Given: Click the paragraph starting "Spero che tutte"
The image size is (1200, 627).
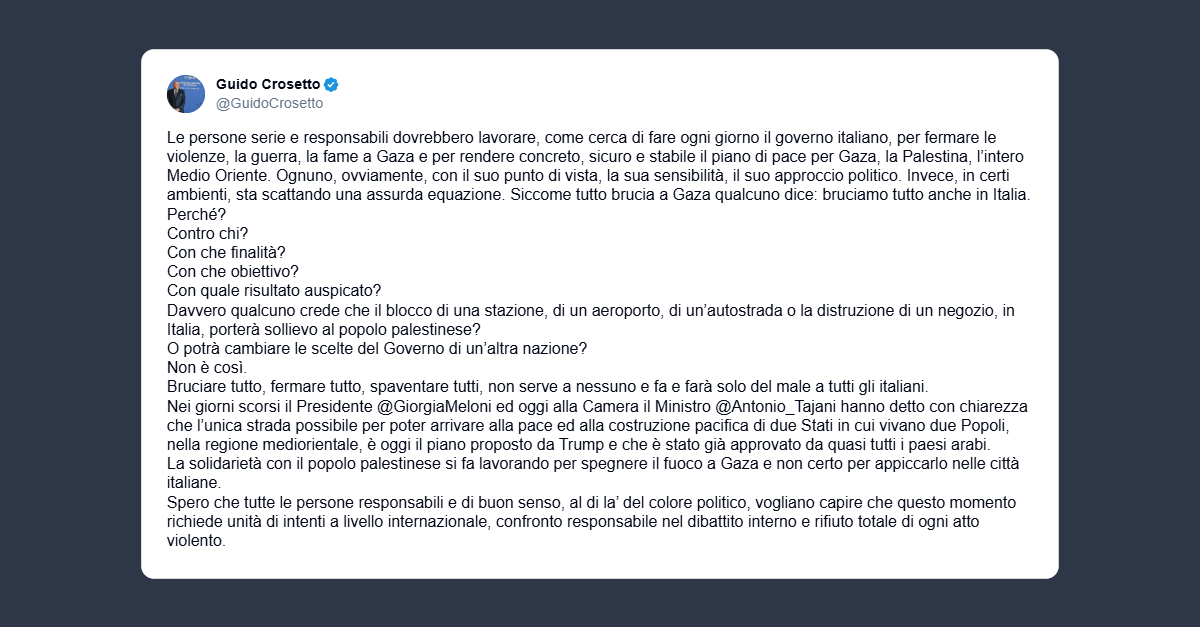Looking at the screenshot, I should (x=500, y=502).
